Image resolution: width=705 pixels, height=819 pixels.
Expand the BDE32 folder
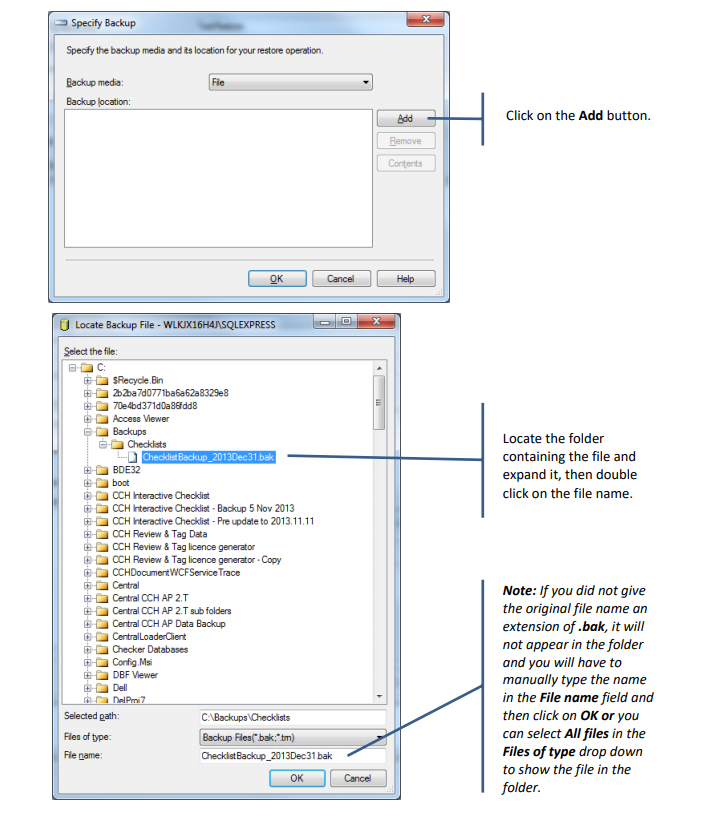[88, 470]
